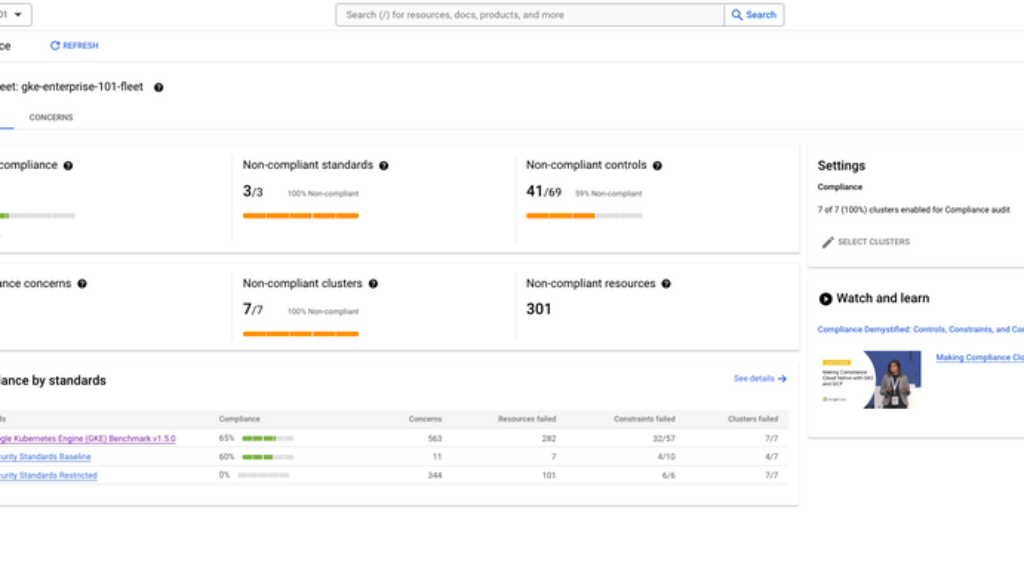Screen dimensions: 1024x585
Task: Open Security Standards Restricted link
Action: tap(48, 475)
